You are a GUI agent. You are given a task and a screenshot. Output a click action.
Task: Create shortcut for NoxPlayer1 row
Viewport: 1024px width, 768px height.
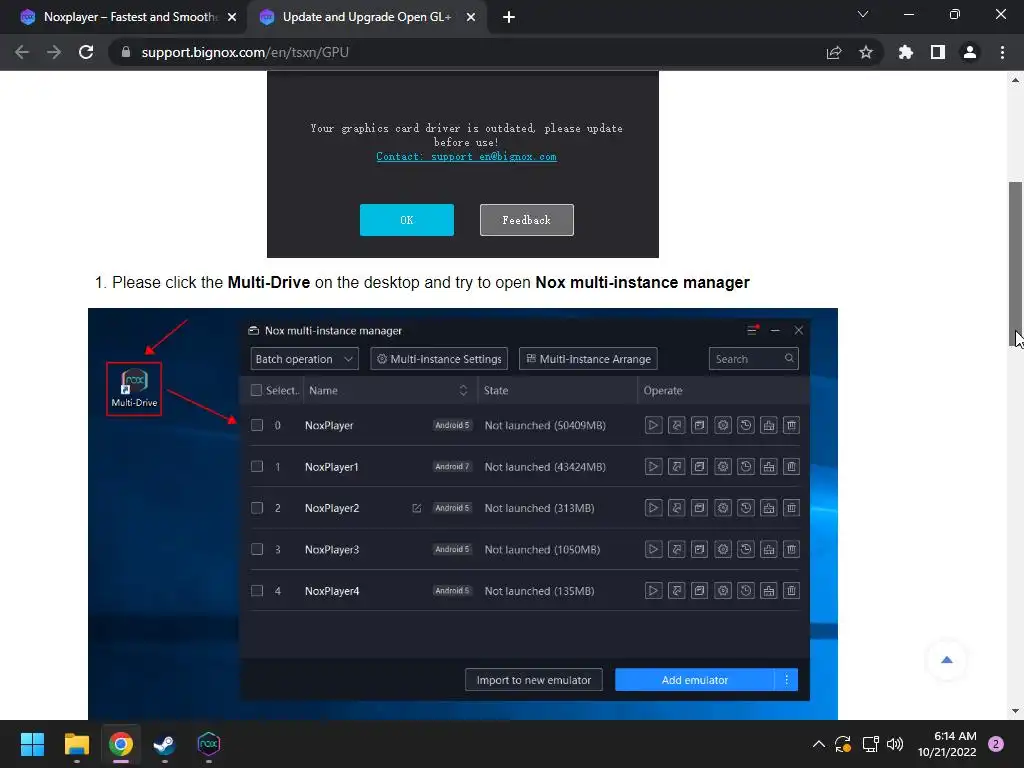(677, 467)
